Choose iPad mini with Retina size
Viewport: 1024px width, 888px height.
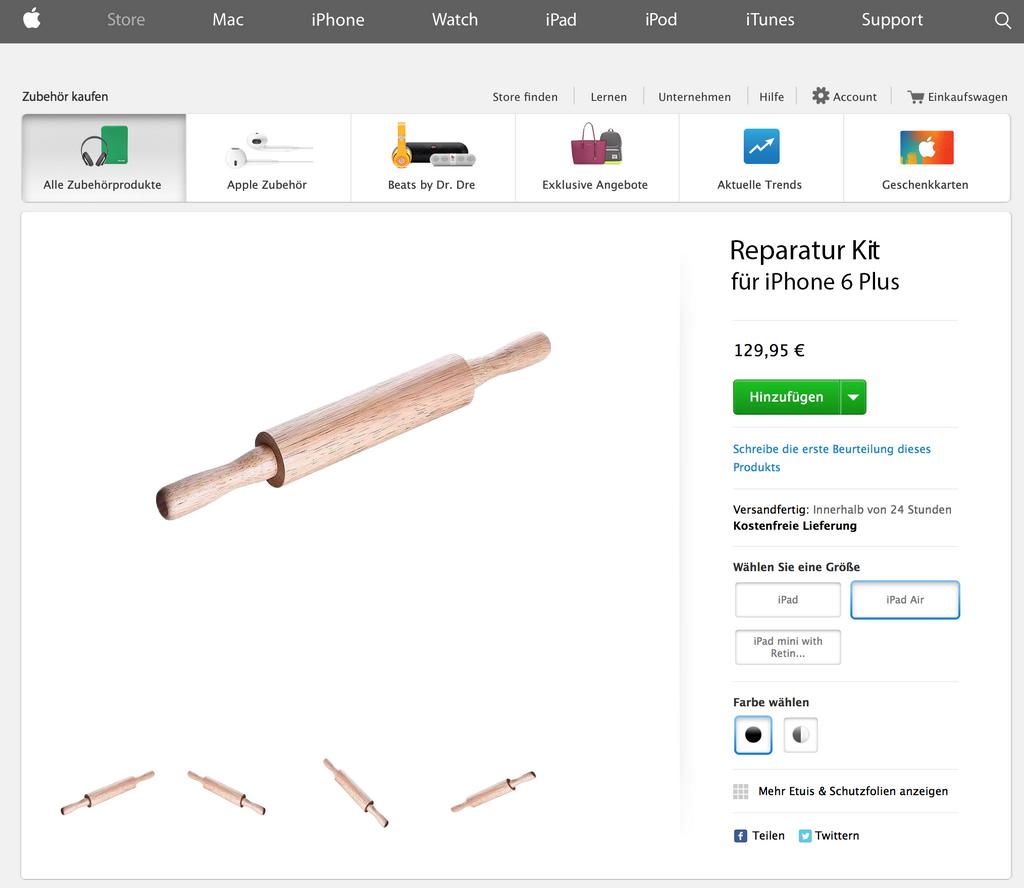[788, 647]
